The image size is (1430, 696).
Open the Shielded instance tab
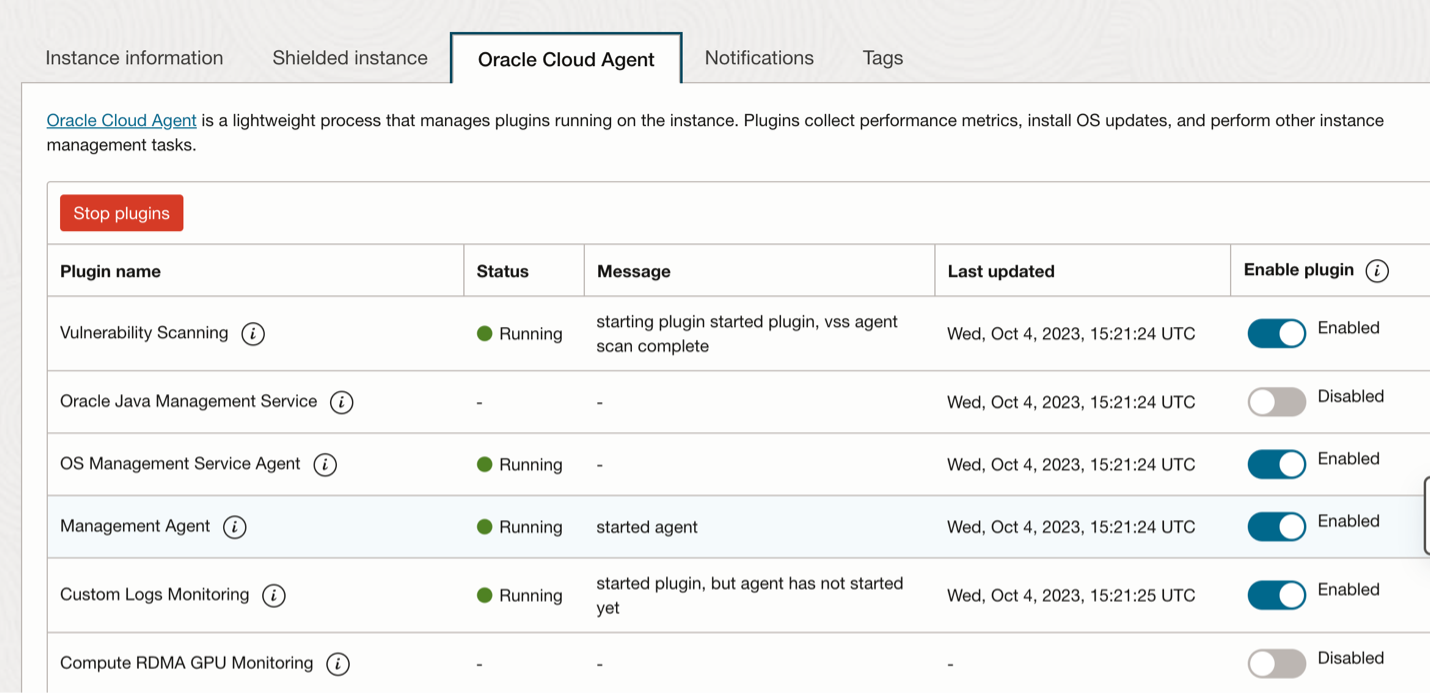(x=350, y=58)
